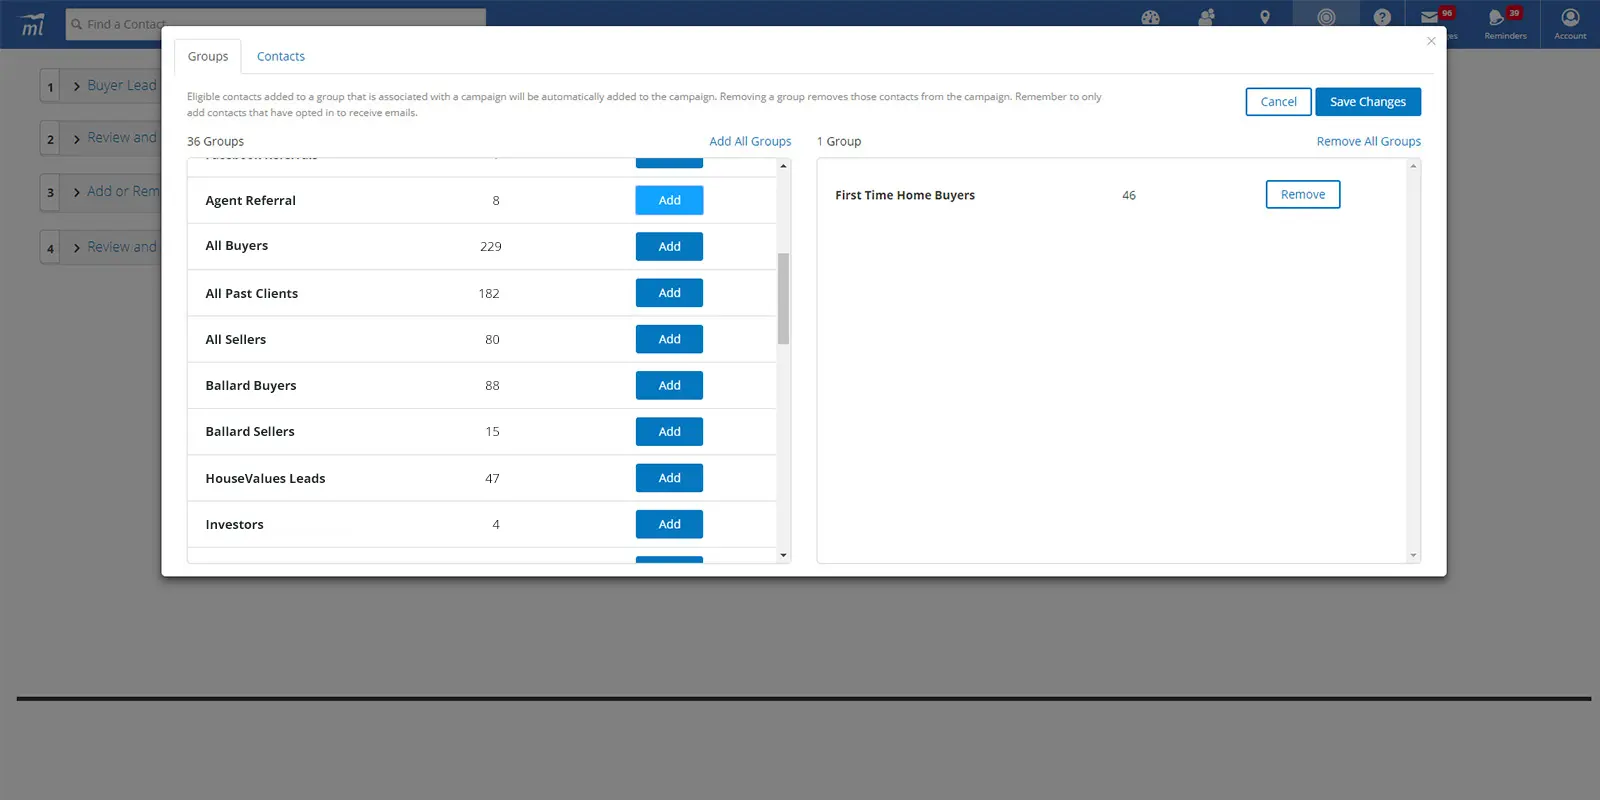Click the available groups list scrollbar thumb

[x=783, y=298]
